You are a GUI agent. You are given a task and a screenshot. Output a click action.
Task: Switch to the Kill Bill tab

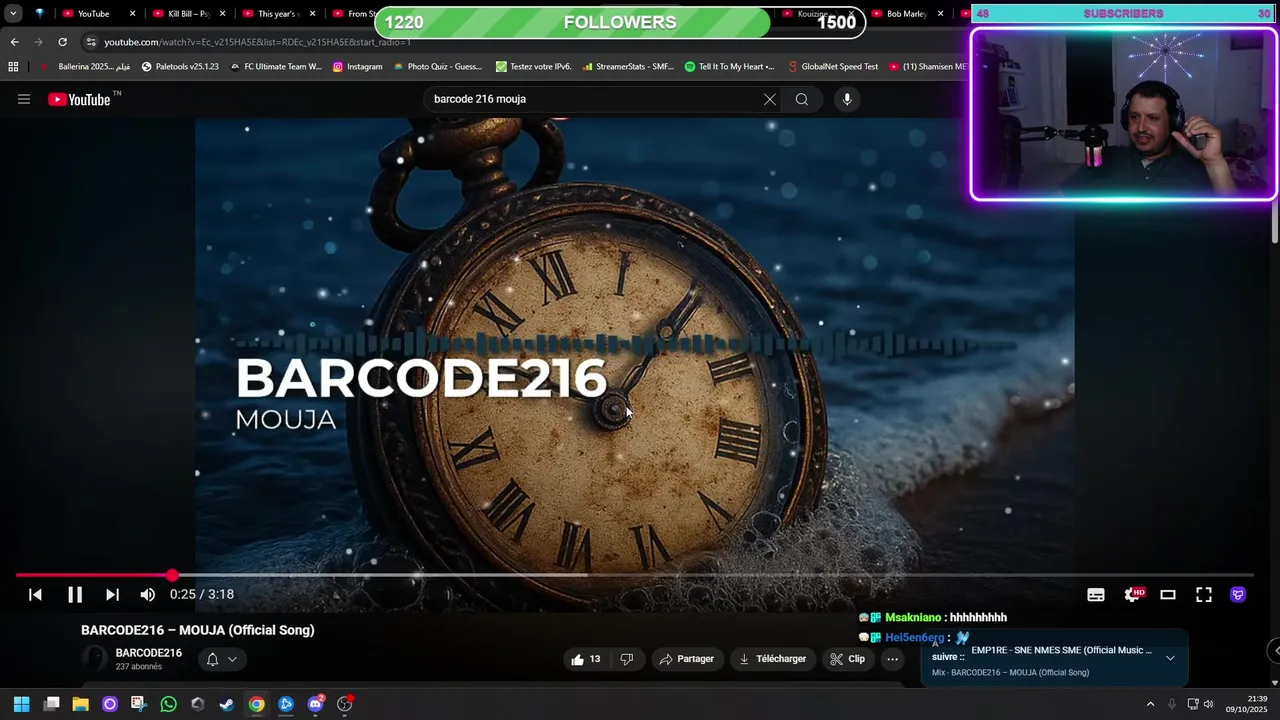tap(187, 14)
